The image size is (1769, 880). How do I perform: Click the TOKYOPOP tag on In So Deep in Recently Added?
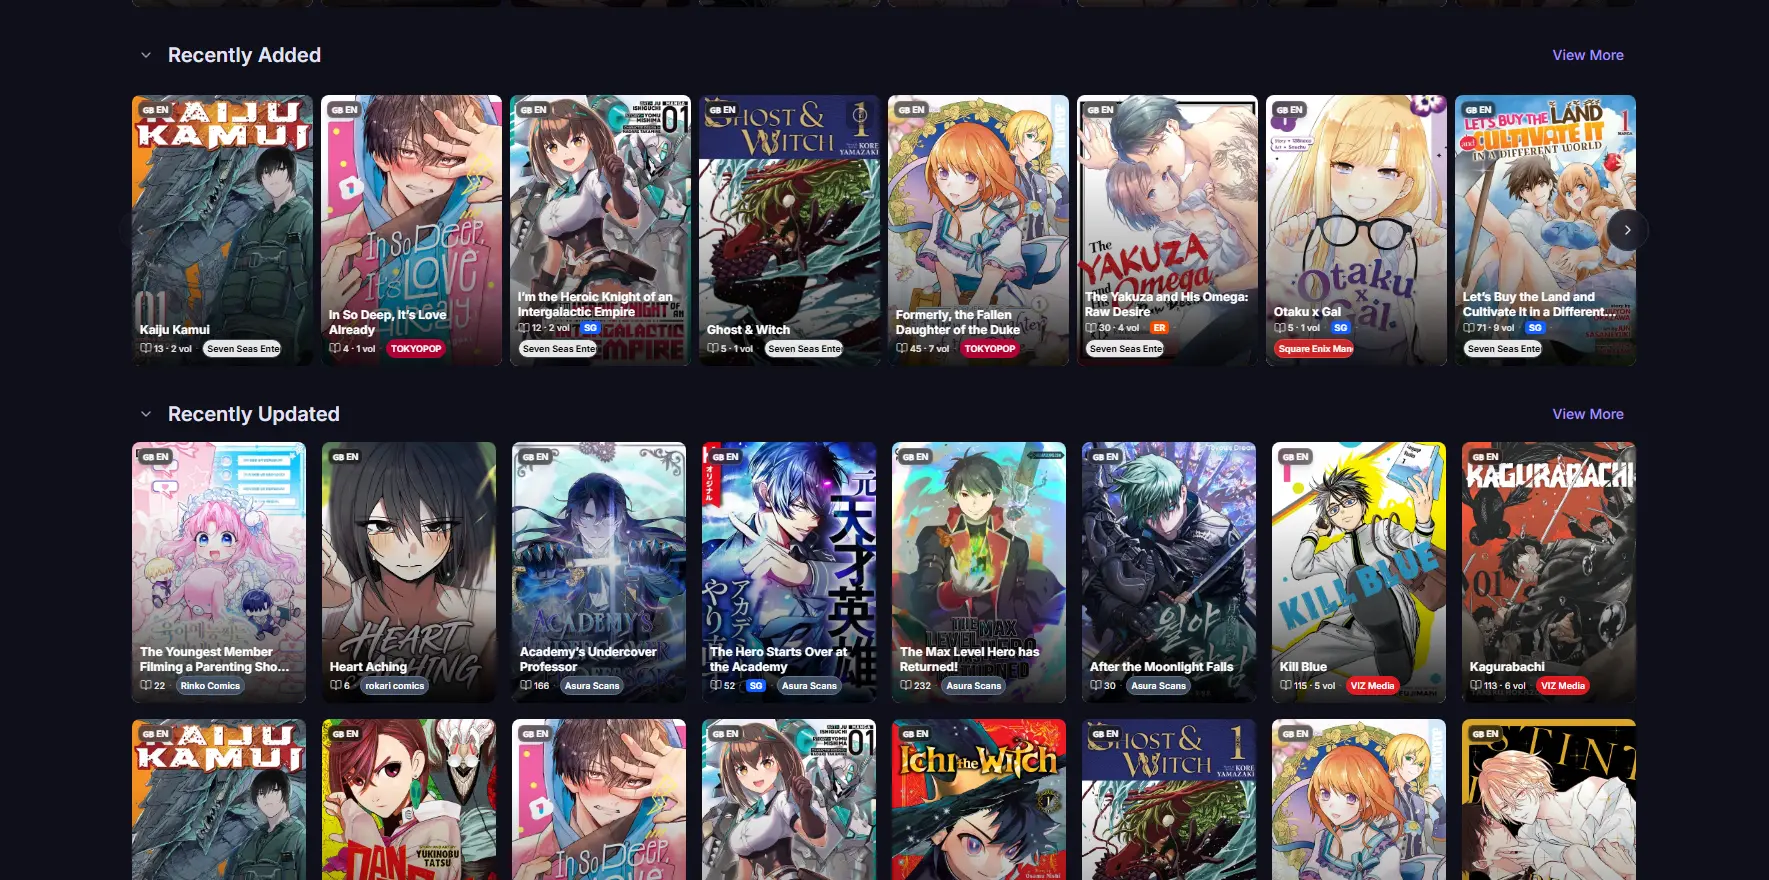[x=416, y=349]
